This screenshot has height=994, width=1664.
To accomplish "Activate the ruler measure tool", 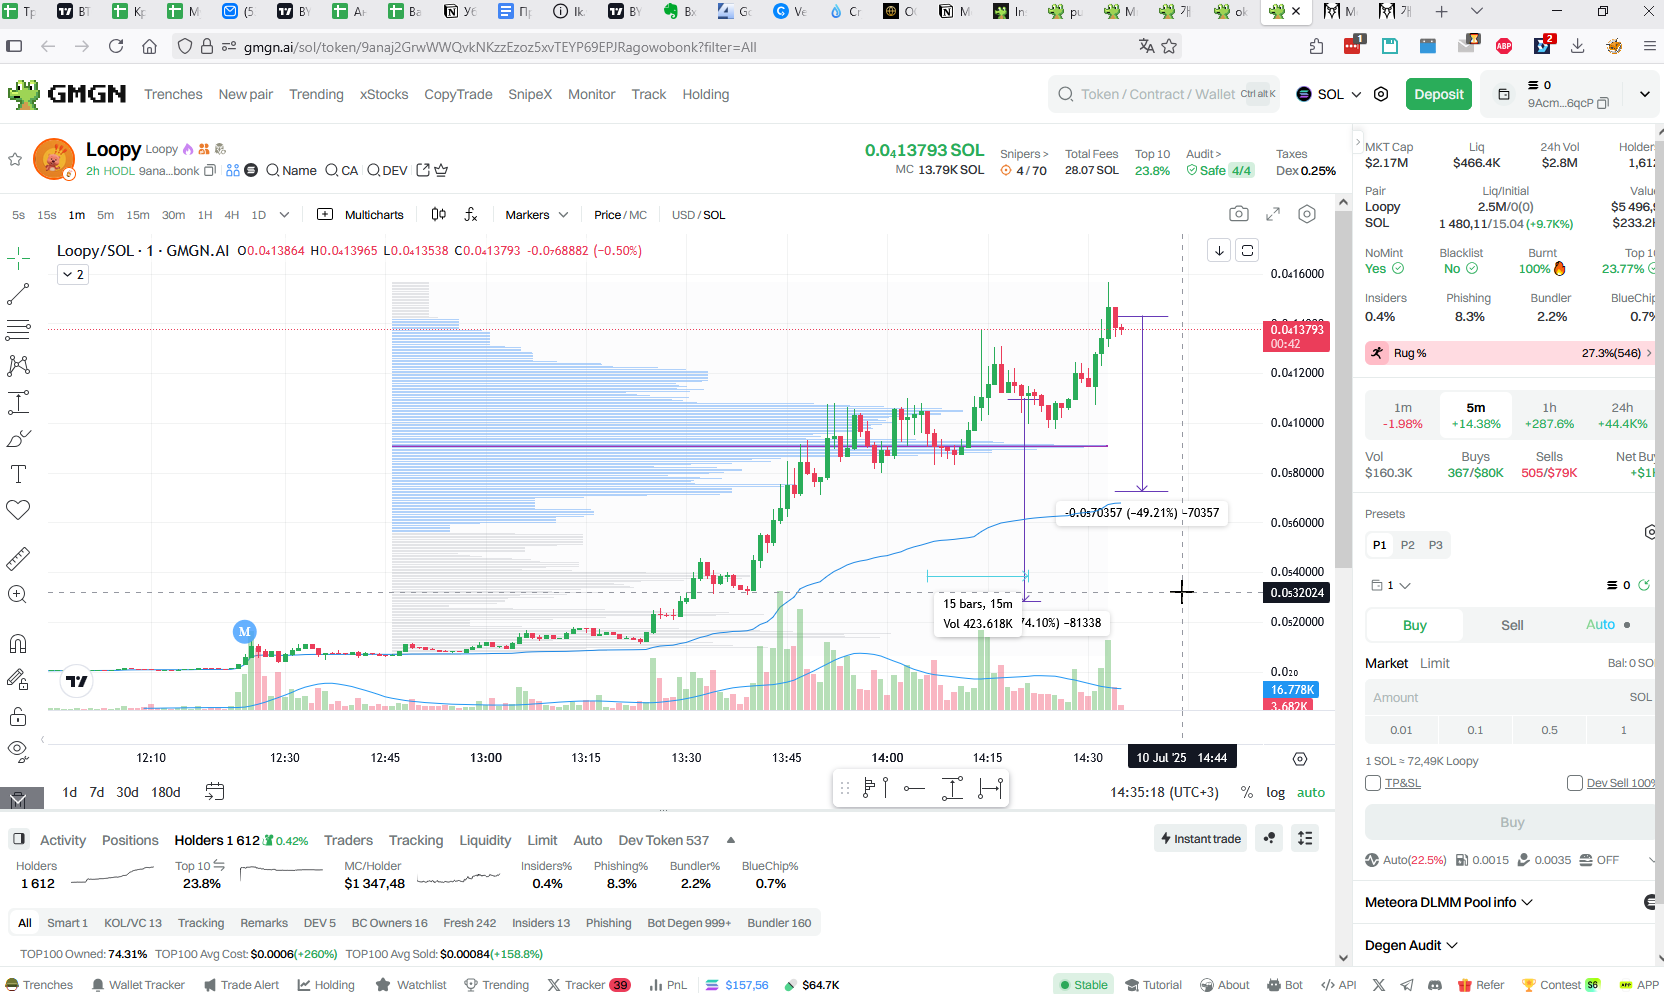I will point(18,558).
